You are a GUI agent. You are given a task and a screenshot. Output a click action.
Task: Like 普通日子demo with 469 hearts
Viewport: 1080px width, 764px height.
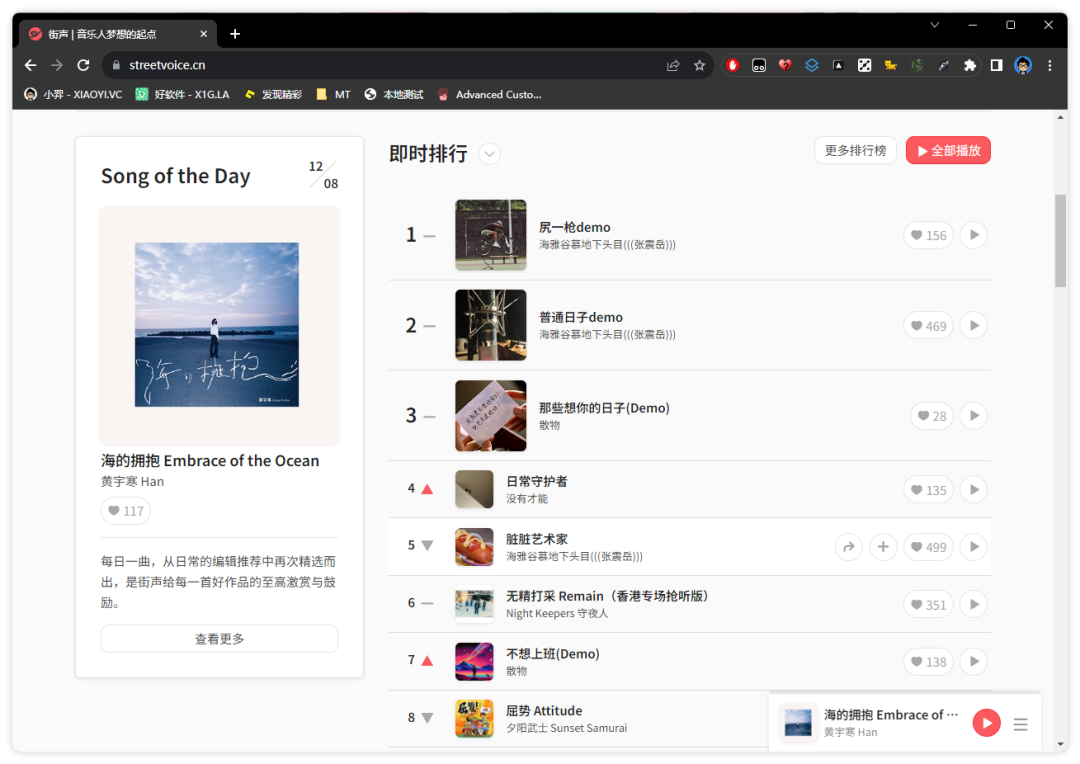[x=928, y=325]
